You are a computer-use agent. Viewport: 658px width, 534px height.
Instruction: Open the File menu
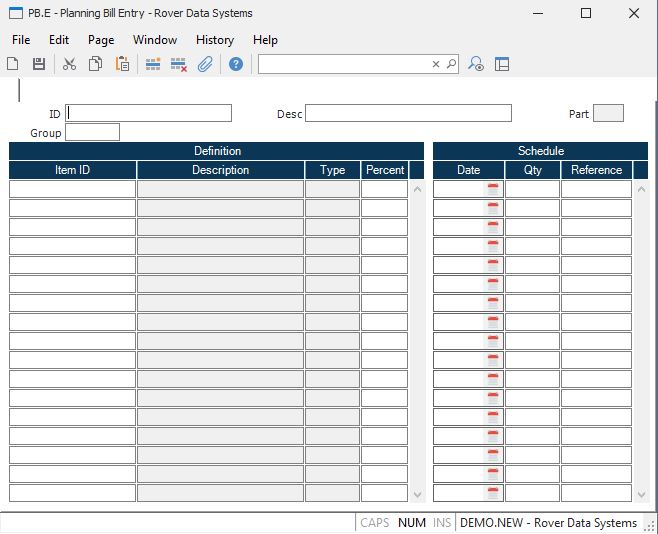tap(21, 40)
